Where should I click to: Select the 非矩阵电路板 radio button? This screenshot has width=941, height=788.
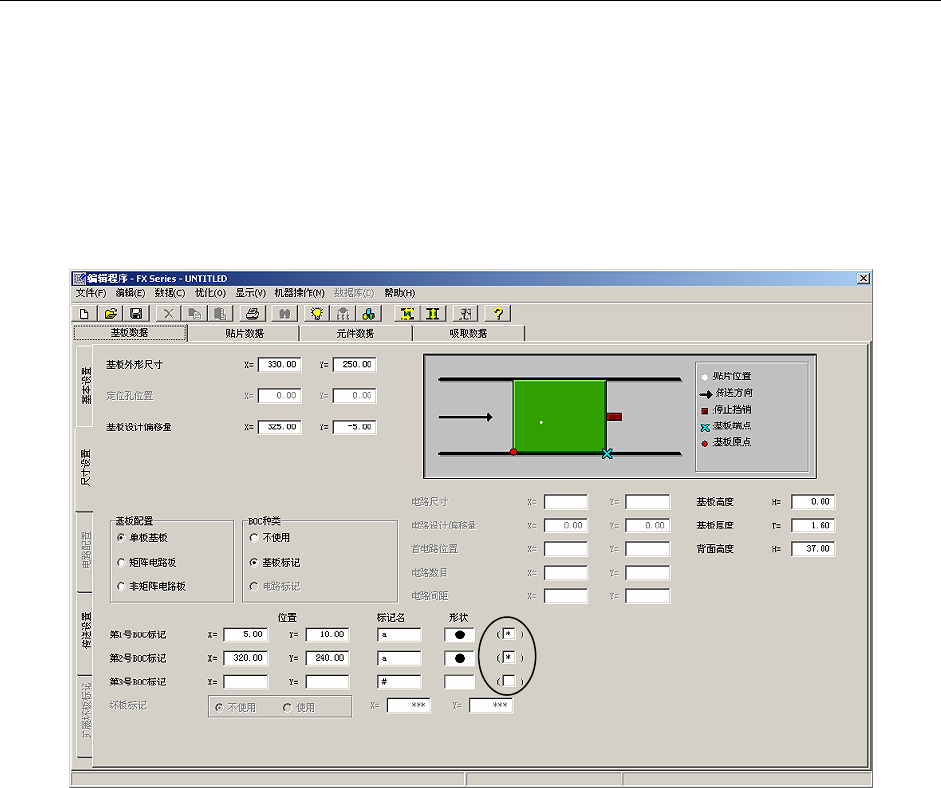121,586
